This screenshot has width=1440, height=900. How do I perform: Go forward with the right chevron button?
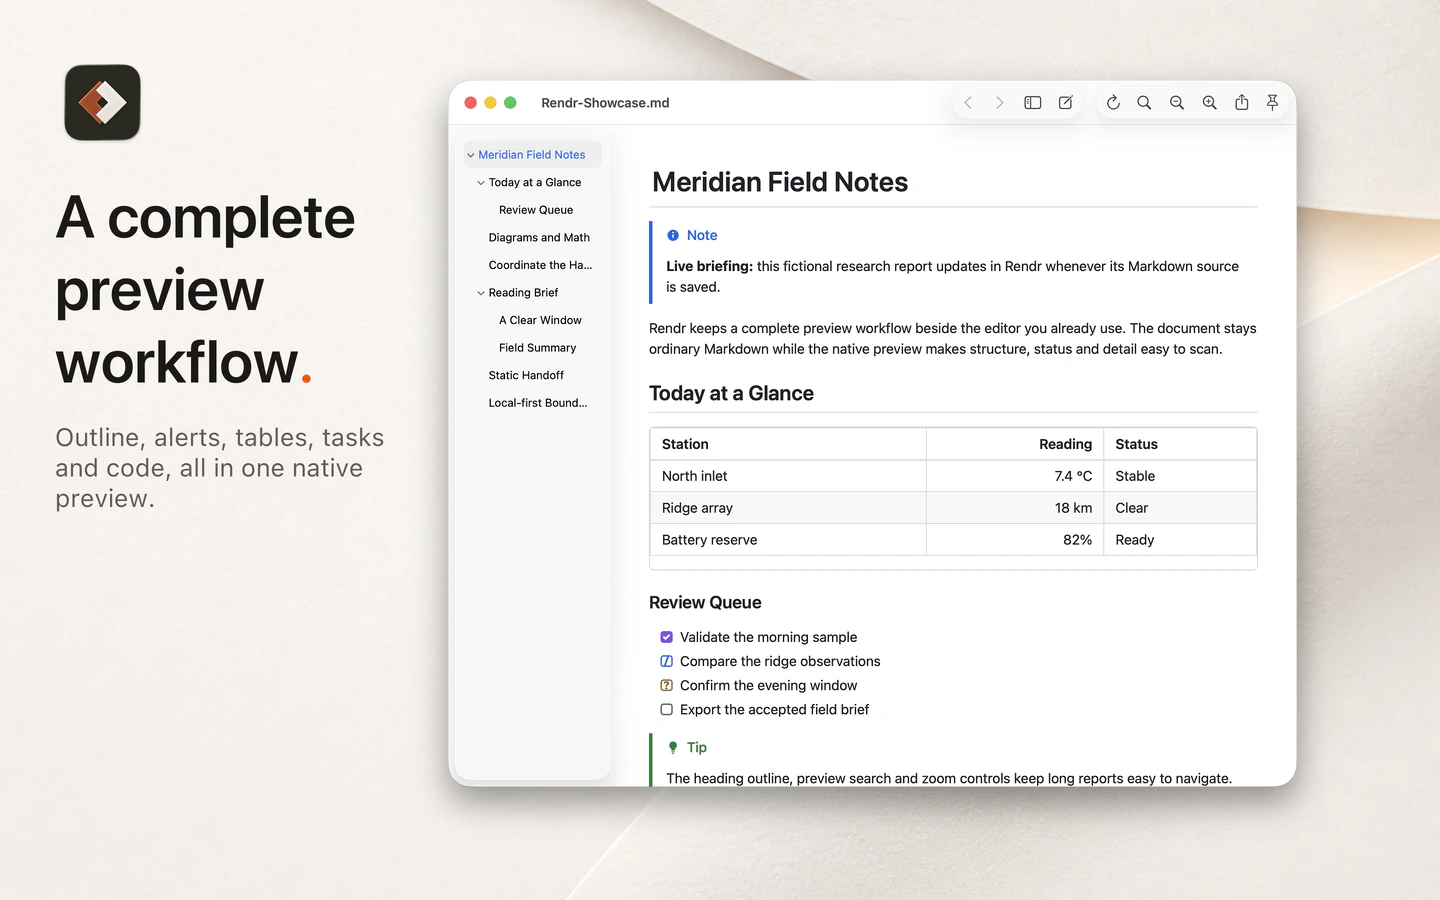pos(999,102)
